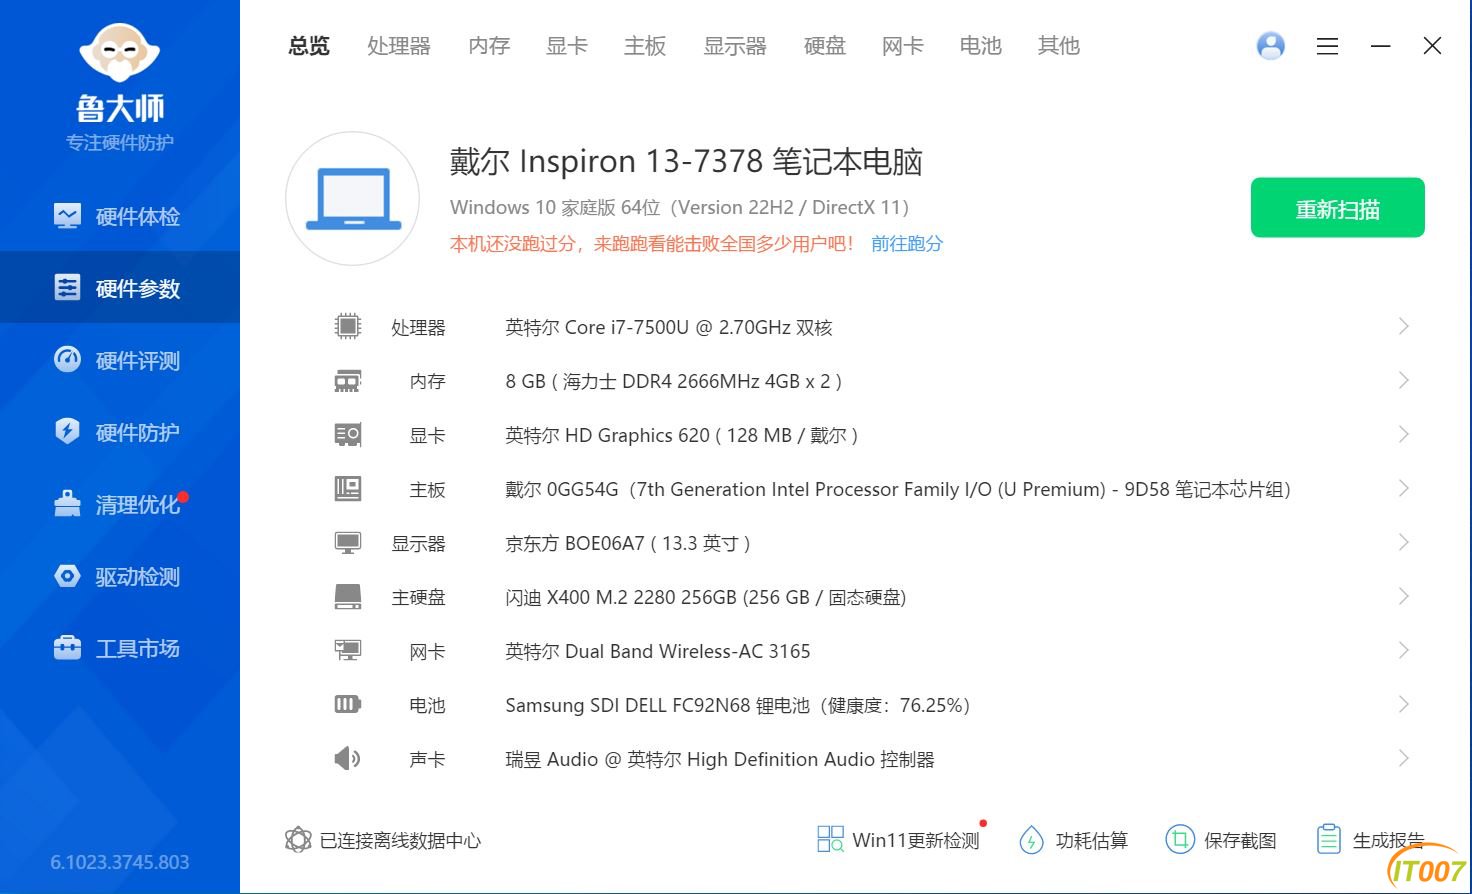This screenshot has width=1472, height=894.
Task: Switch to the 电池 tab
Action: [x=981, y=46]
